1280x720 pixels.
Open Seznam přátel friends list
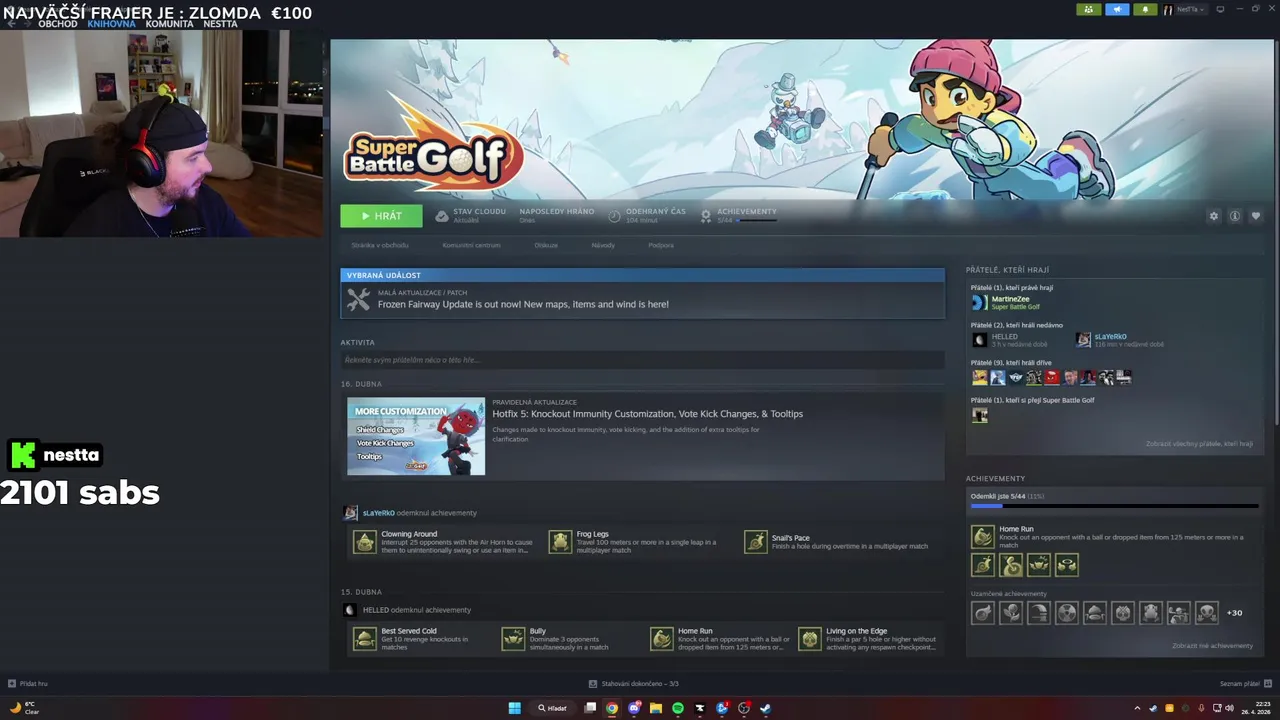point(1245,684)
